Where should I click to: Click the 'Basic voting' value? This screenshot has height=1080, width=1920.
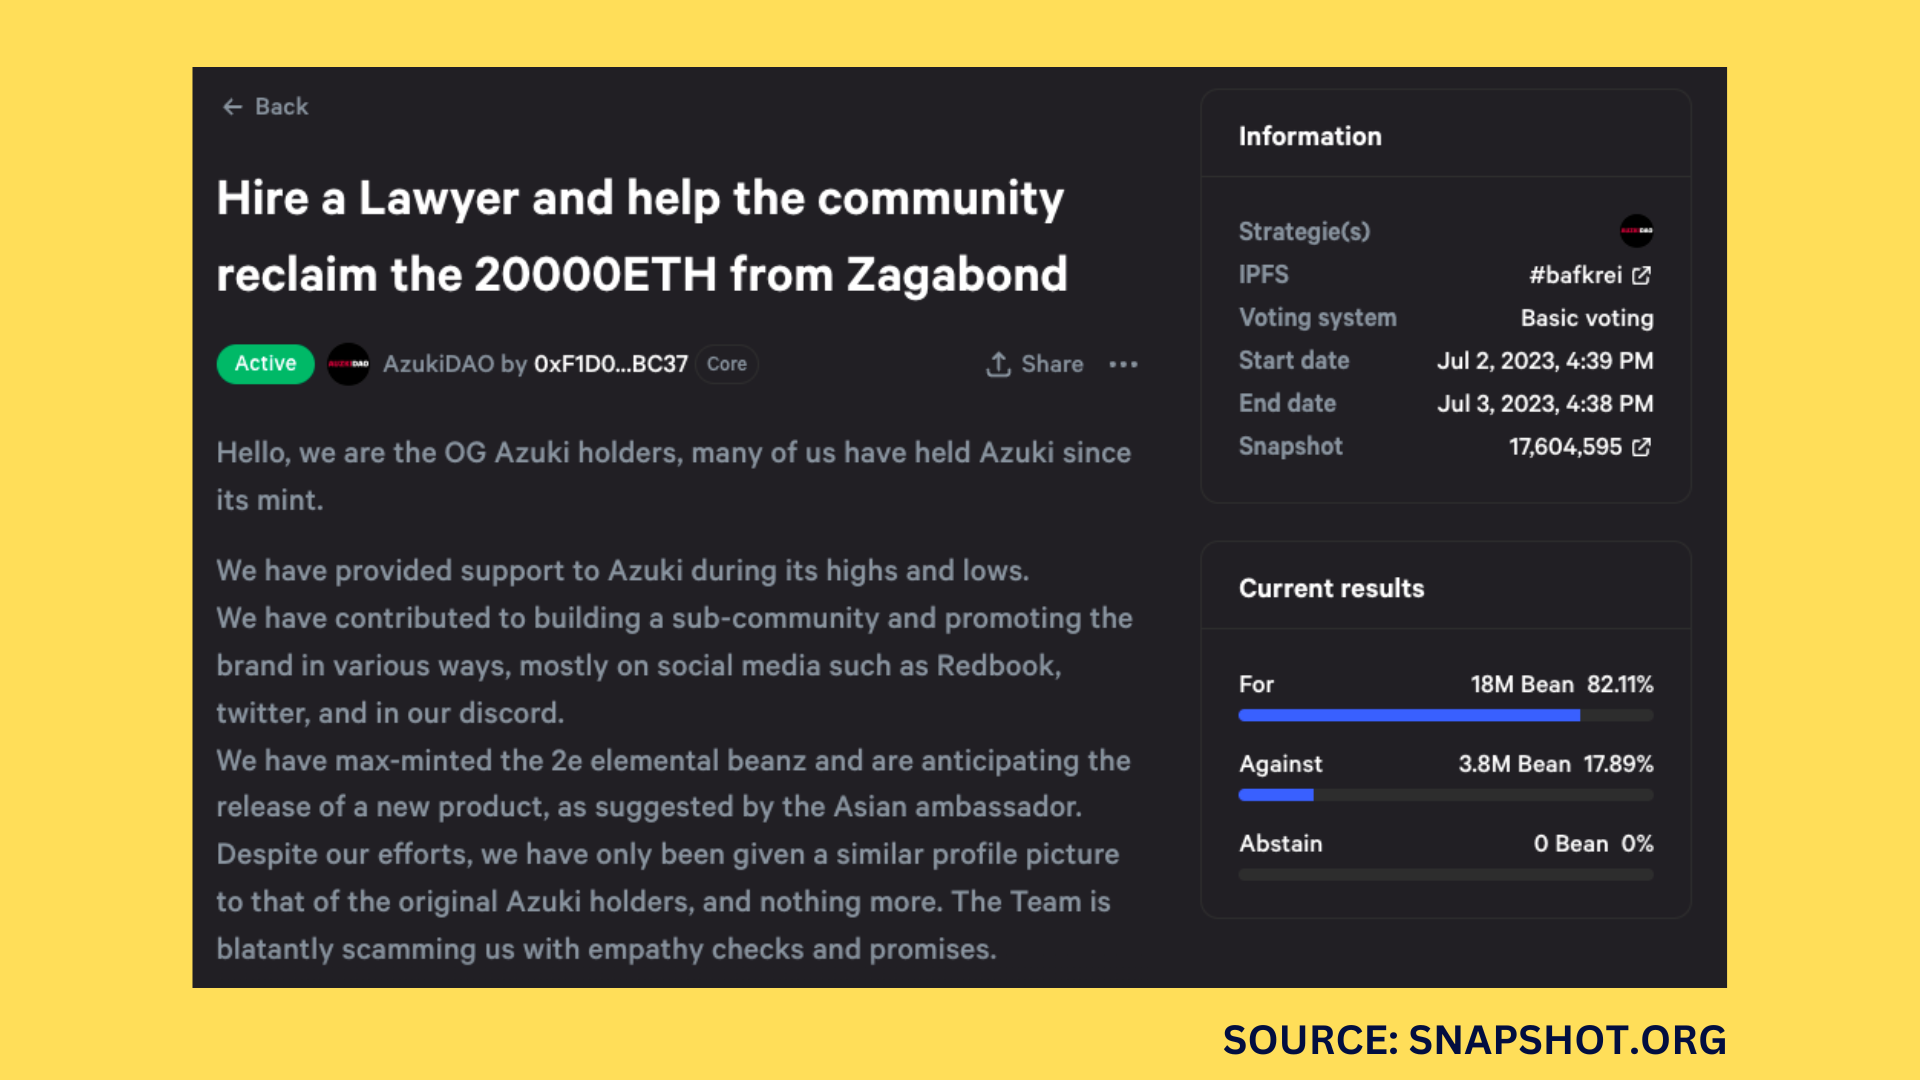[1587, 318]
